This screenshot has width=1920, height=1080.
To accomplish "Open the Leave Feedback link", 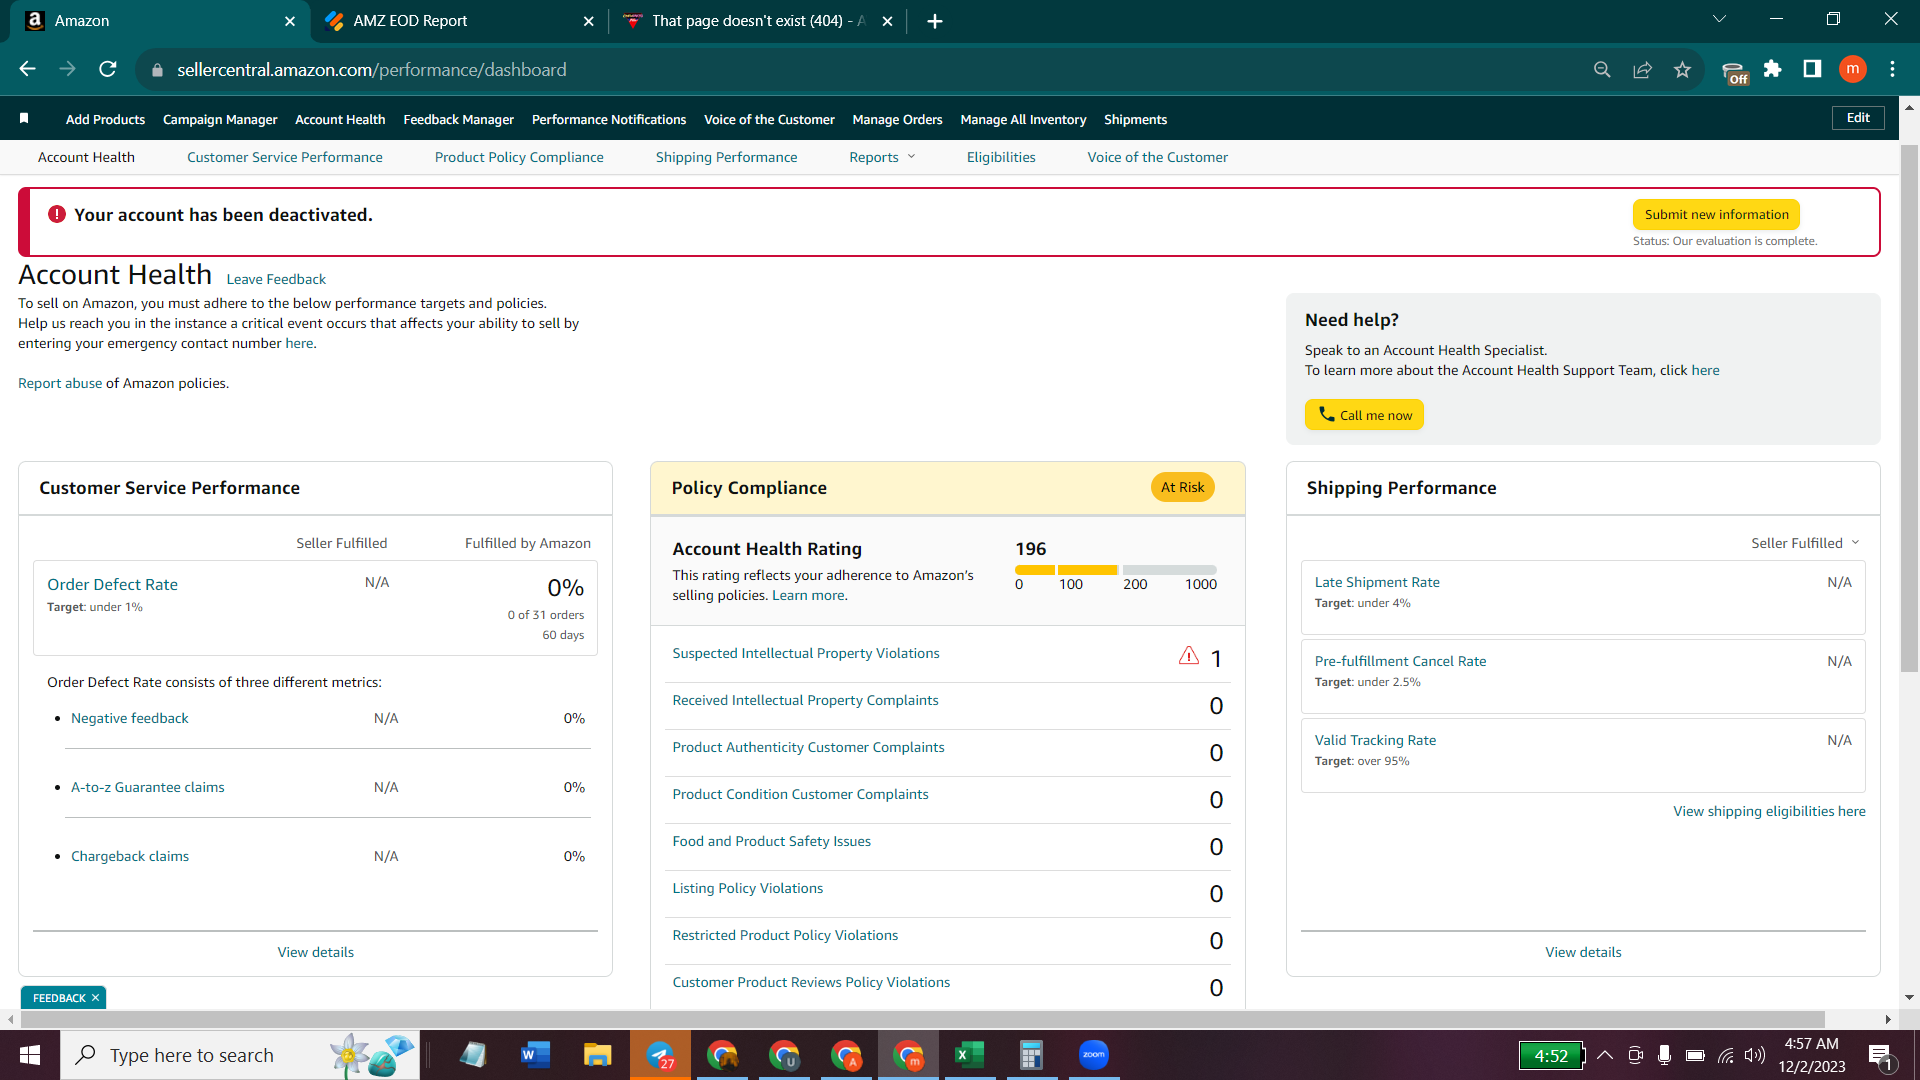I will pyautogui.click(x=276, y=279).
